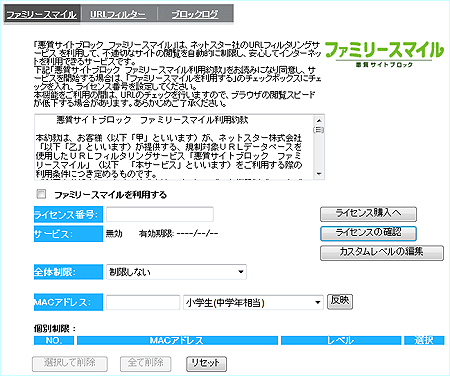The width and height of the screenshot is (450, 376).
Task: Click the MACアドレス table column header
Action: [177, 340]
